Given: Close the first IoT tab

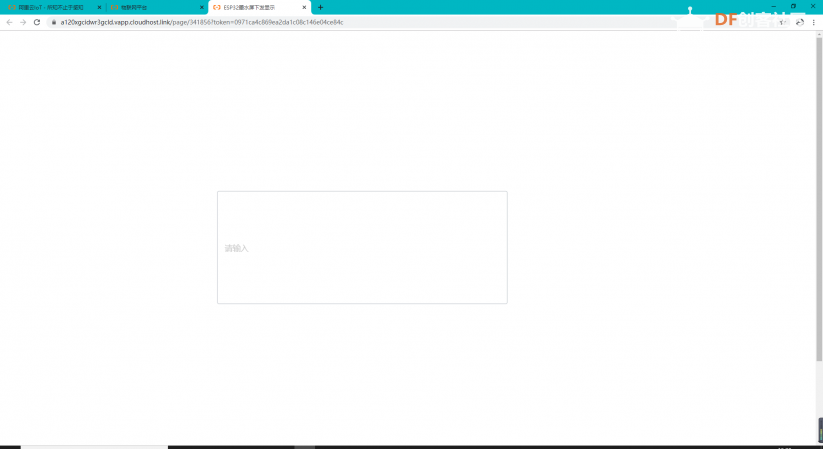Looking at the screenshot, I should click(99, 7).
